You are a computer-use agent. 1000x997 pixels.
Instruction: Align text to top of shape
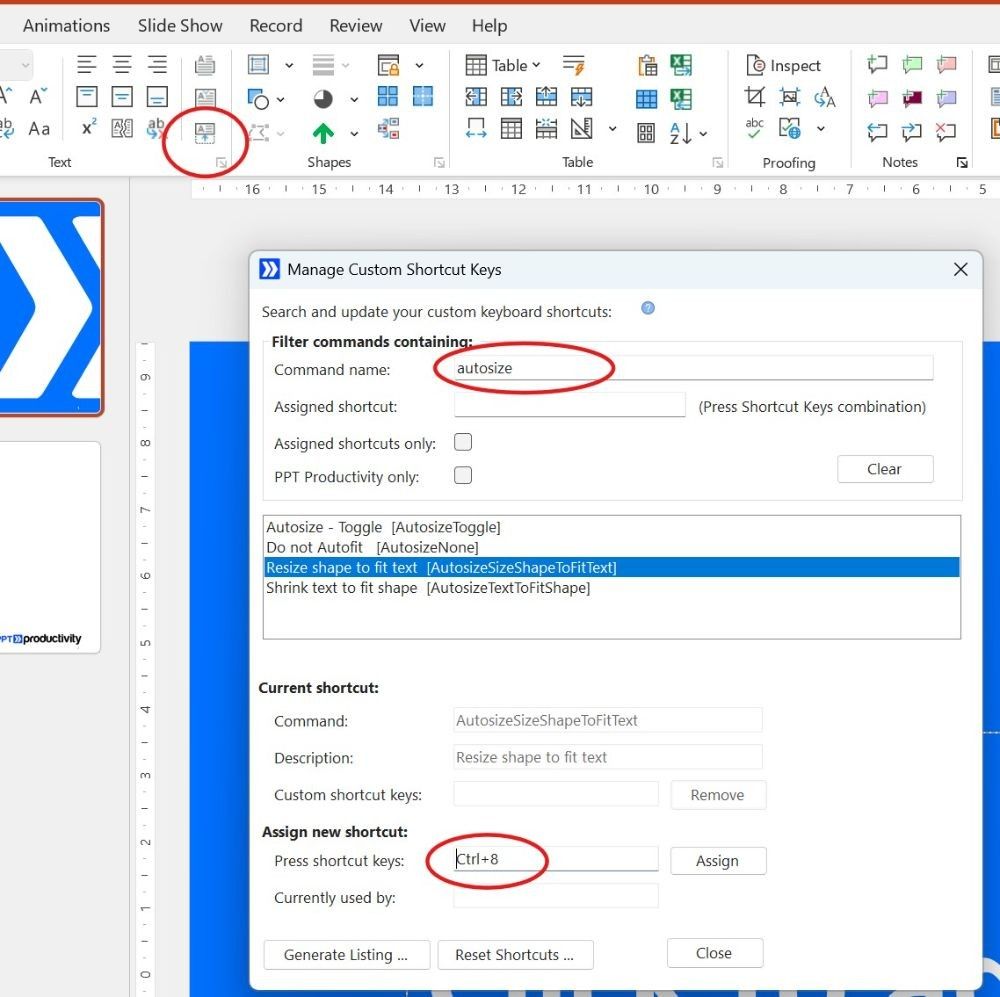(x=87, y=97)
